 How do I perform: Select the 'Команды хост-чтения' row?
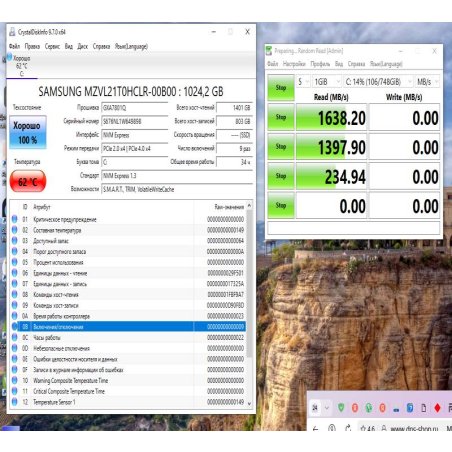pyautogui.click(x=129, y=294)
